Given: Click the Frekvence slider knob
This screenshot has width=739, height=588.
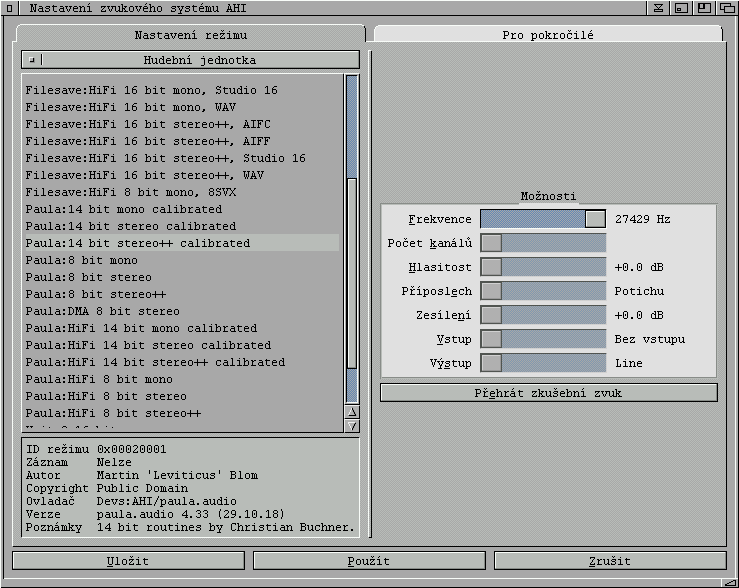Looking at the screenshot, I should [x=595, y=219].
